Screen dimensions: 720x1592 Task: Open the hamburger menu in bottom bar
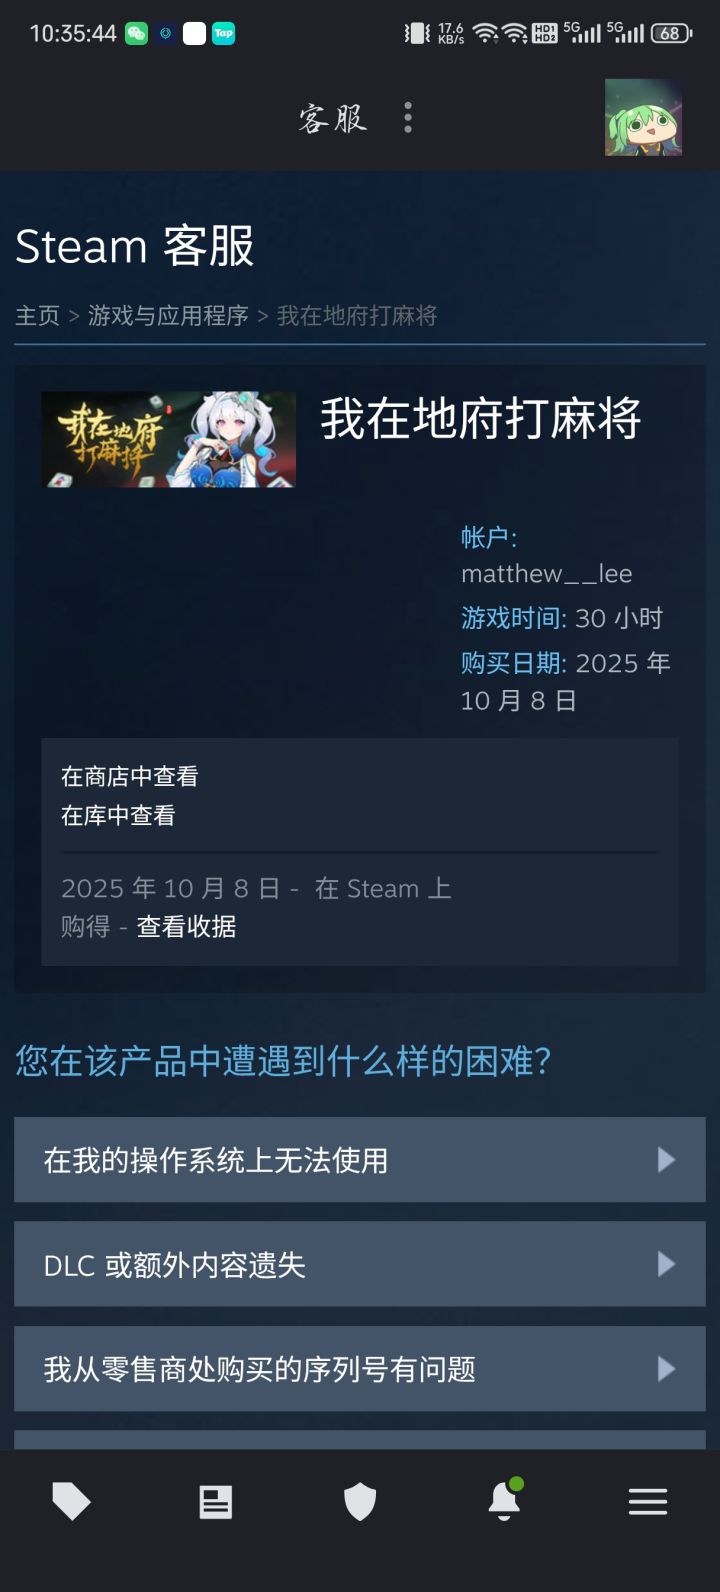click(x=648, y=1501)
